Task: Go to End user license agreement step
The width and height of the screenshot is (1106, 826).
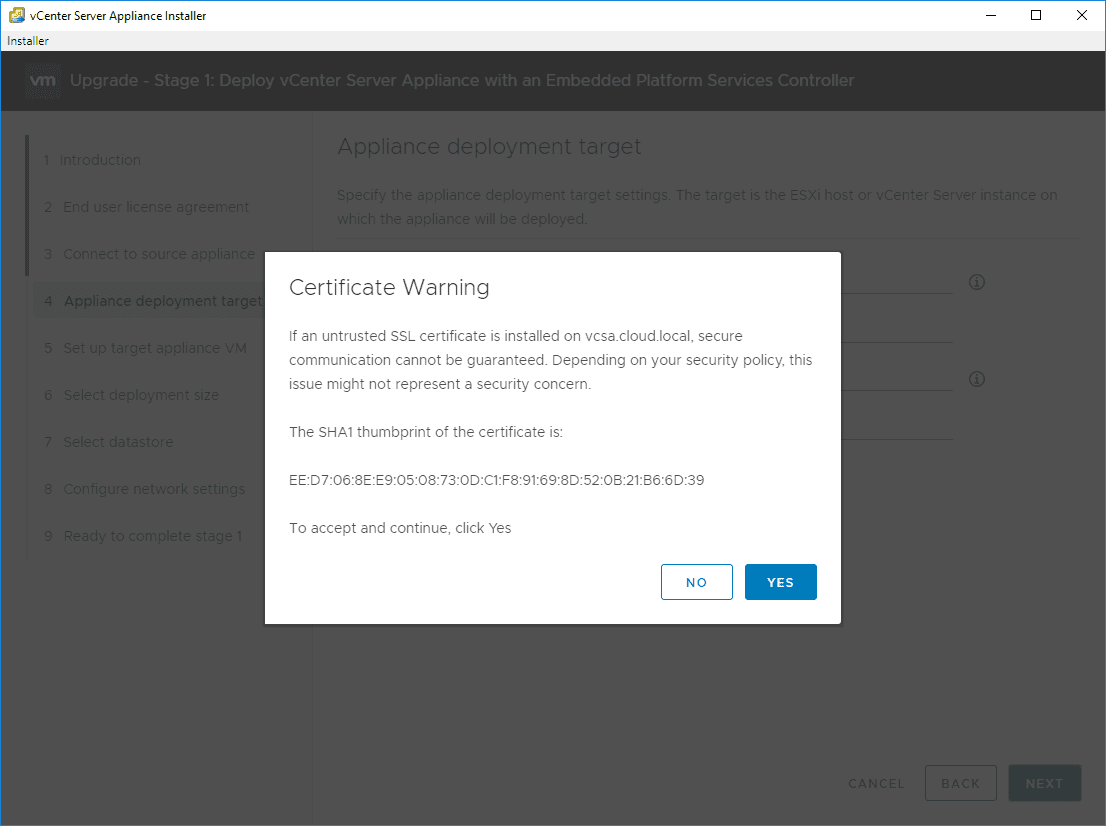Action: point(156,207)
